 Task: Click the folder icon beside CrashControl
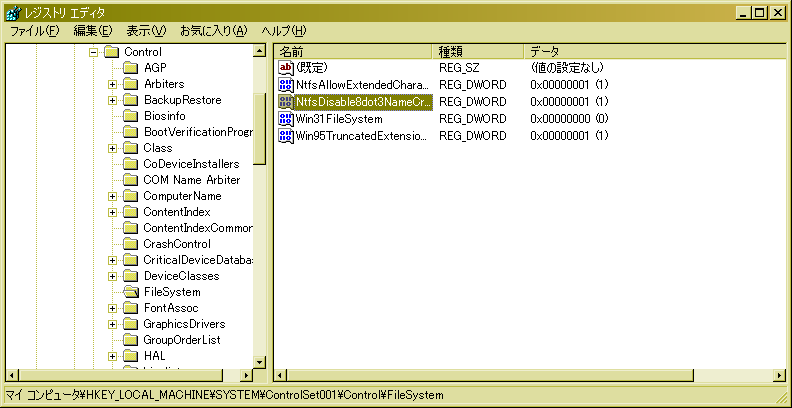pos(130,244)
